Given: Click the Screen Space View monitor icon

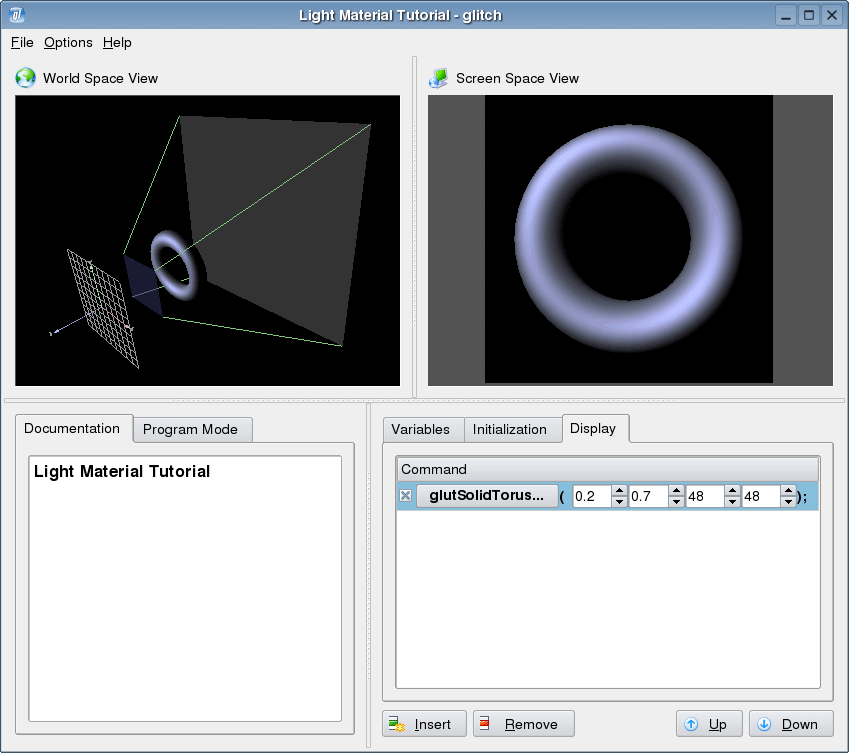Looking at the screenshot, I should pyautogui.click(x=438, y=78).
